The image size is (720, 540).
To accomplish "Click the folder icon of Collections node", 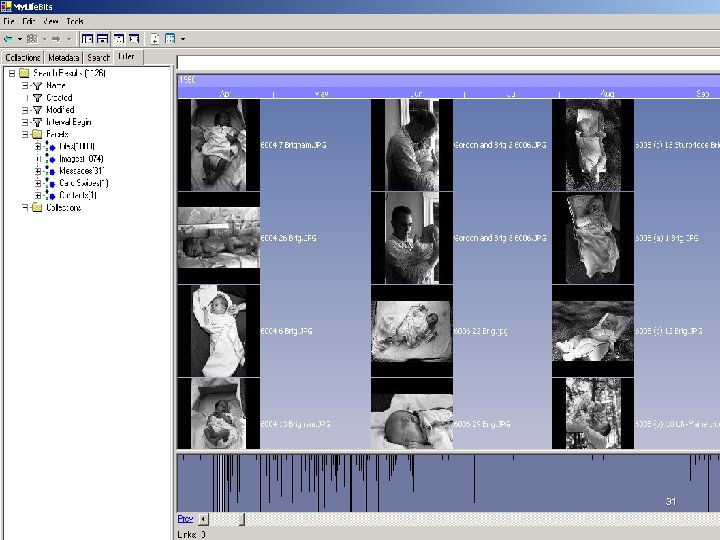I will [x=37, y=208].
